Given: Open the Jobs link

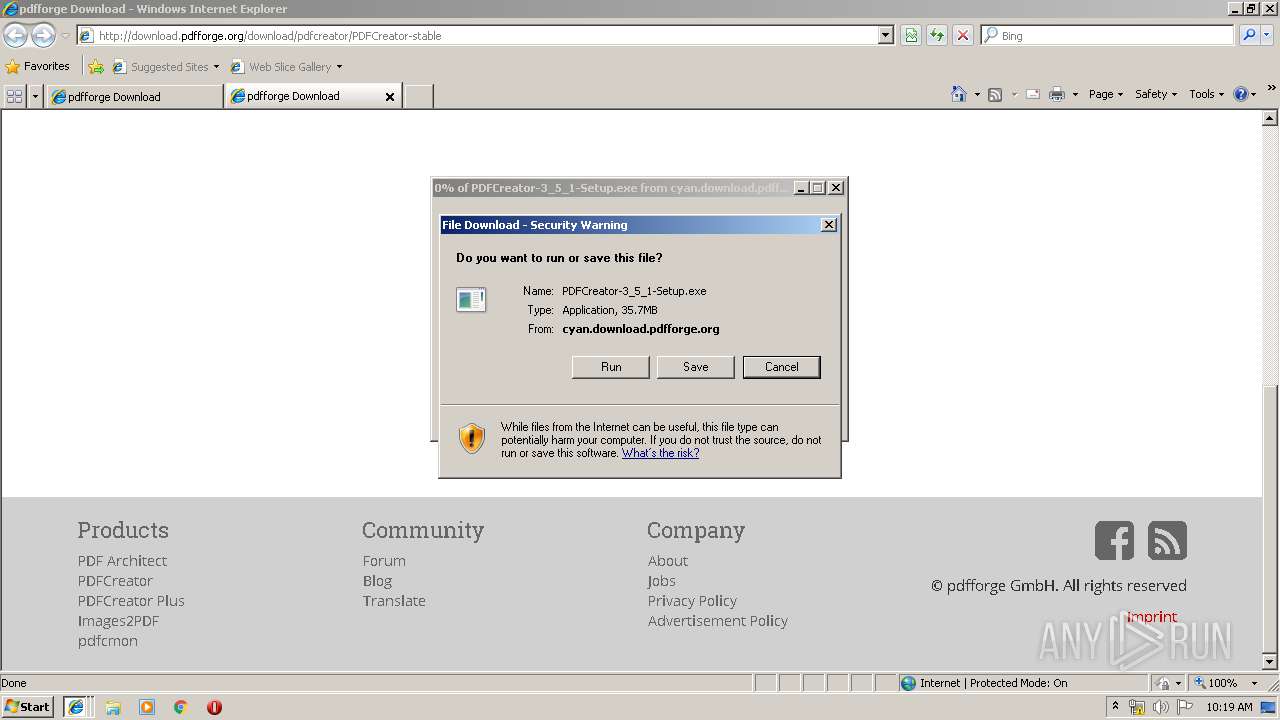Looking at the screenshot, I should coord(661,581).
